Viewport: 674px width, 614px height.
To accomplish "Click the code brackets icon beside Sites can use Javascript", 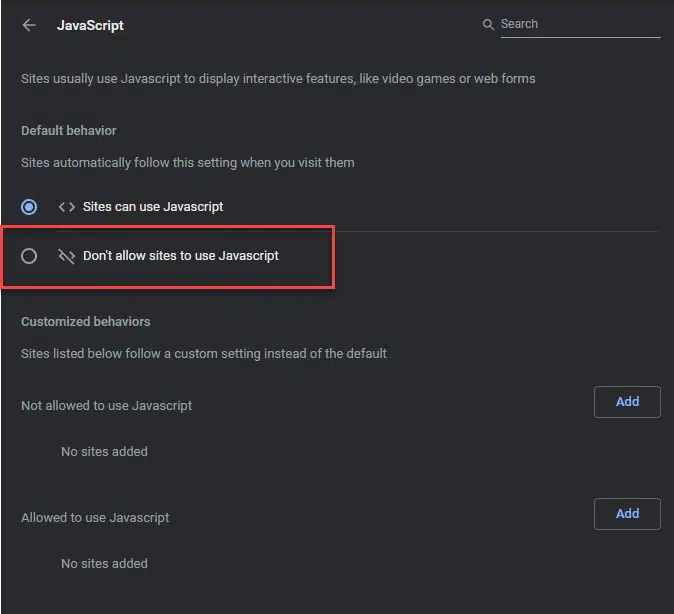I will pyautogui.click(x=67, y=207).
